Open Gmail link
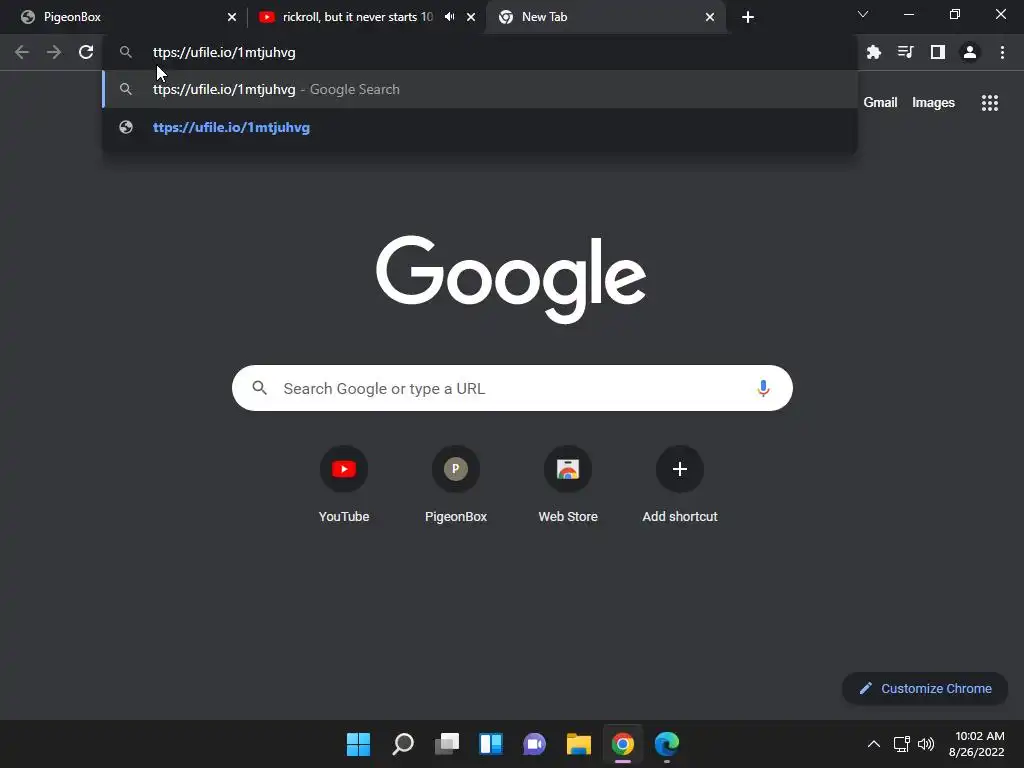1024x768 pixels. click(x=880, y=103)
